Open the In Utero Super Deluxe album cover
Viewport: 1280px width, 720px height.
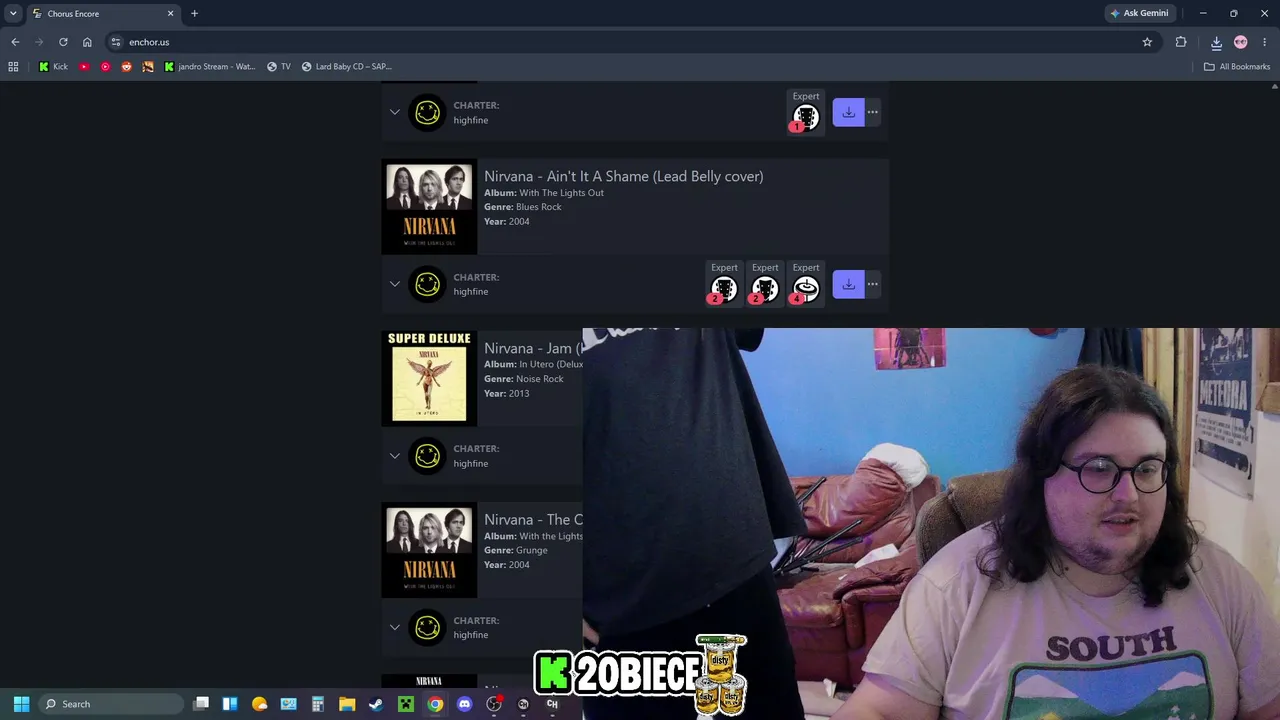pos(429,379)
